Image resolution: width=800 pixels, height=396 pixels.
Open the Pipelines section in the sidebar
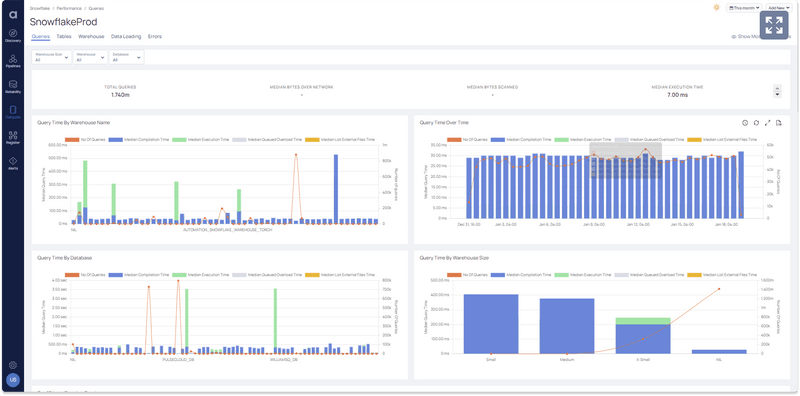coord(13,61)
